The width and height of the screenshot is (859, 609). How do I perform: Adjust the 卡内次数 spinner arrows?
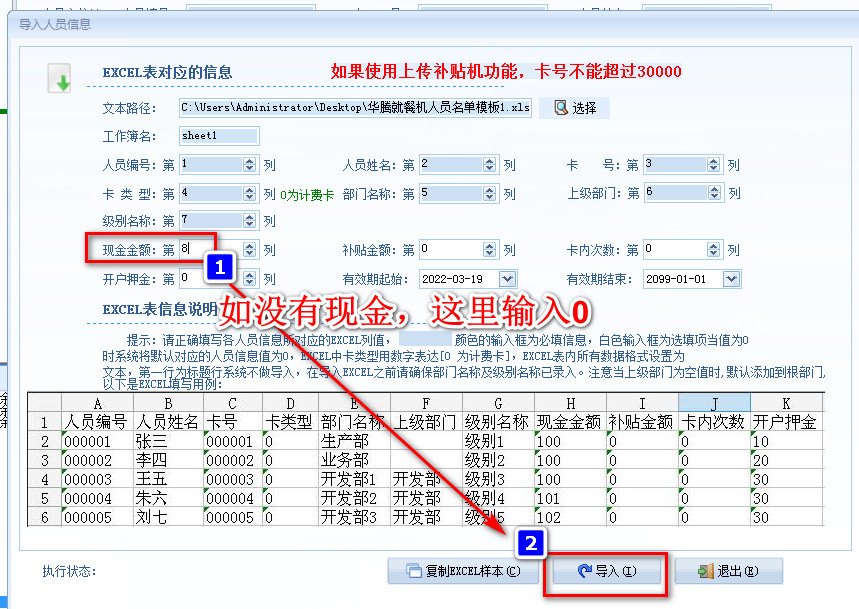click(x=713, y=250)
